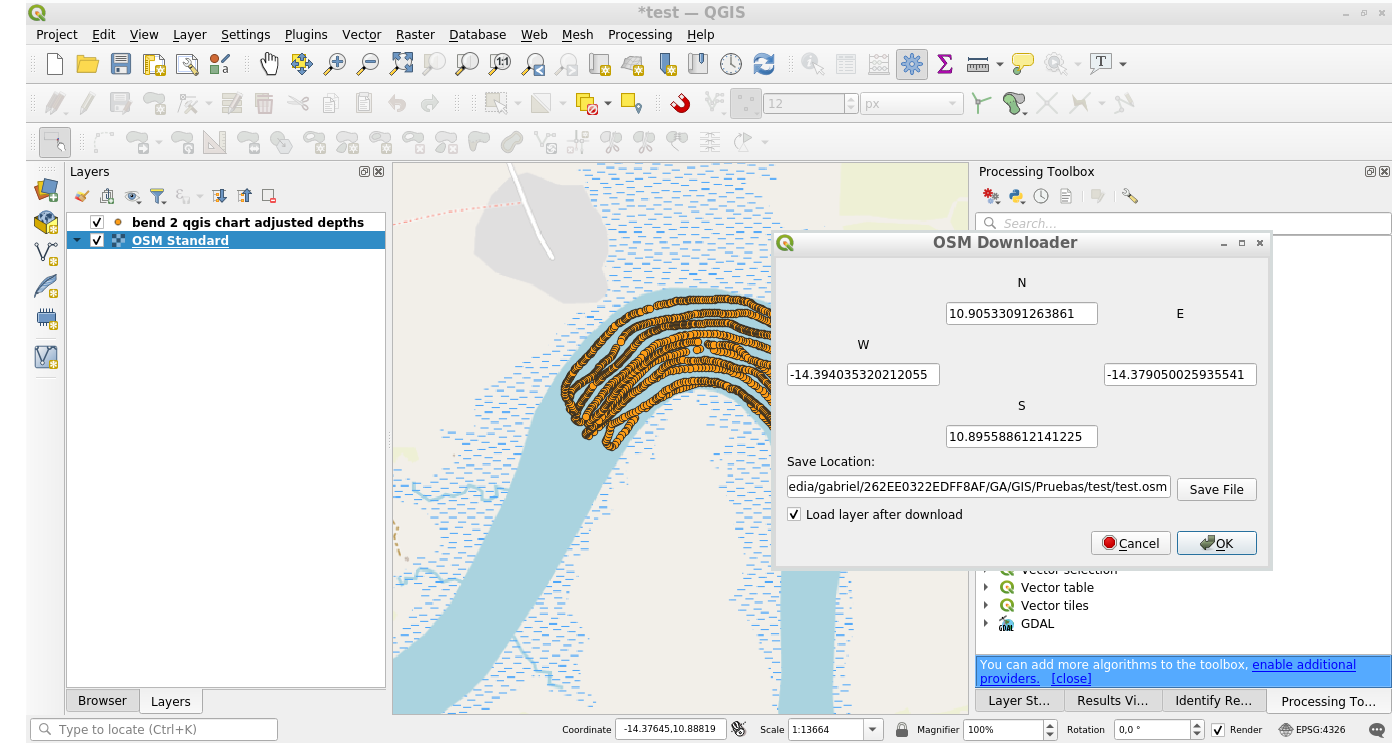
Task: Click New SpatiaLite Layer feather icon
Action: point(46,287)
